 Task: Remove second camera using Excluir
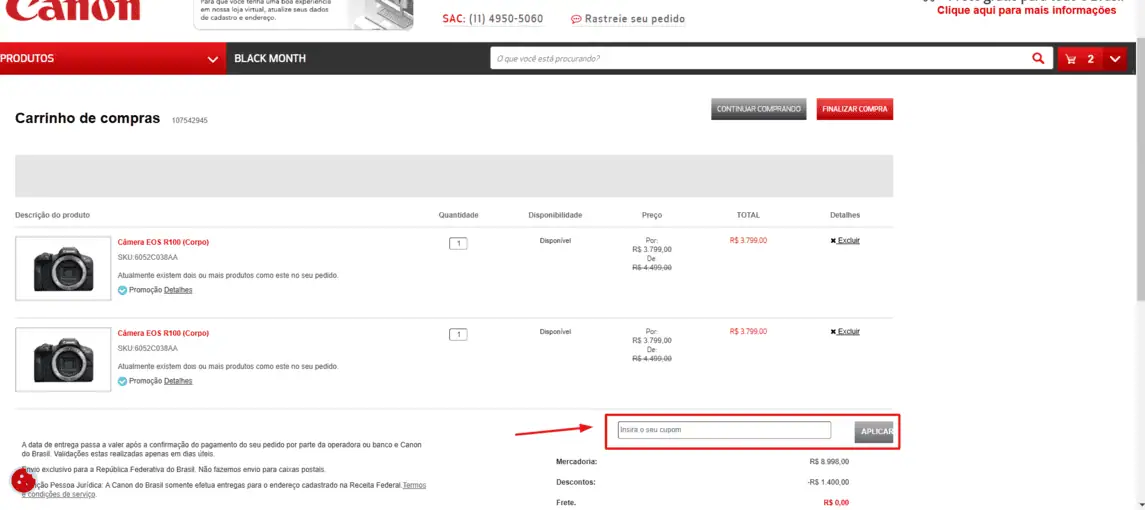845,332
